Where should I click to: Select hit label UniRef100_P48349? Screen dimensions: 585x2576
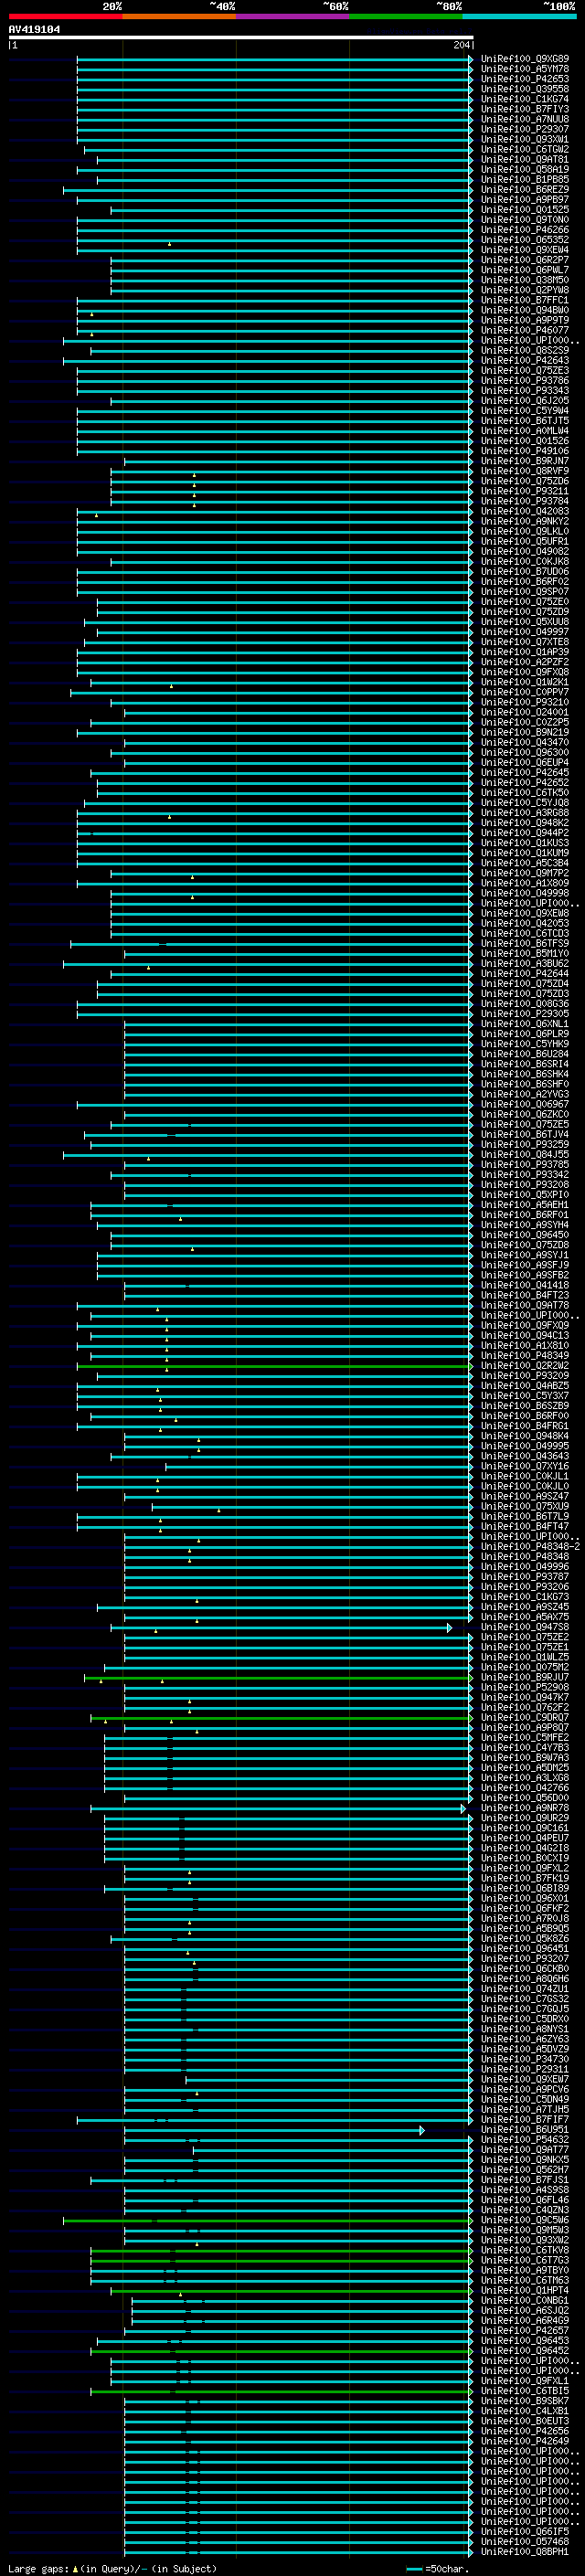[x=525, y=1356]
